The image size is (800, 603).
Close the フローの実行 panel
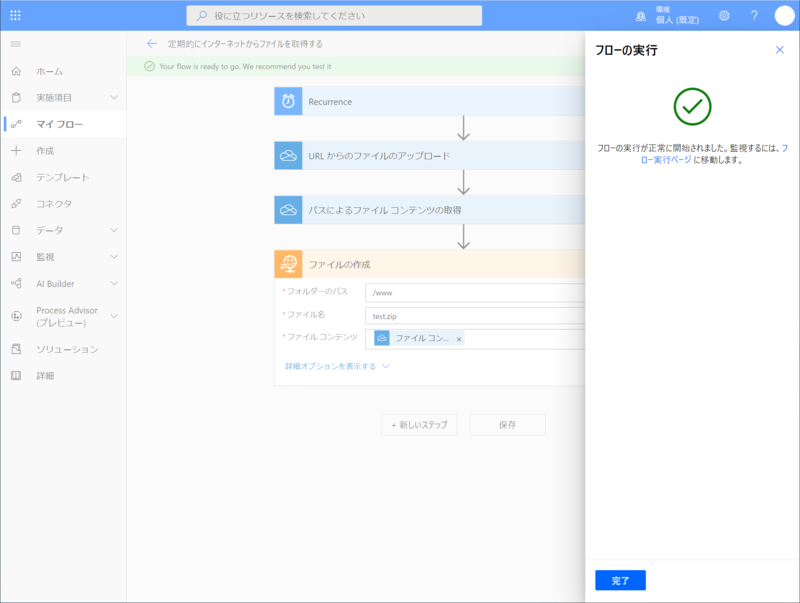click(780, 49)
